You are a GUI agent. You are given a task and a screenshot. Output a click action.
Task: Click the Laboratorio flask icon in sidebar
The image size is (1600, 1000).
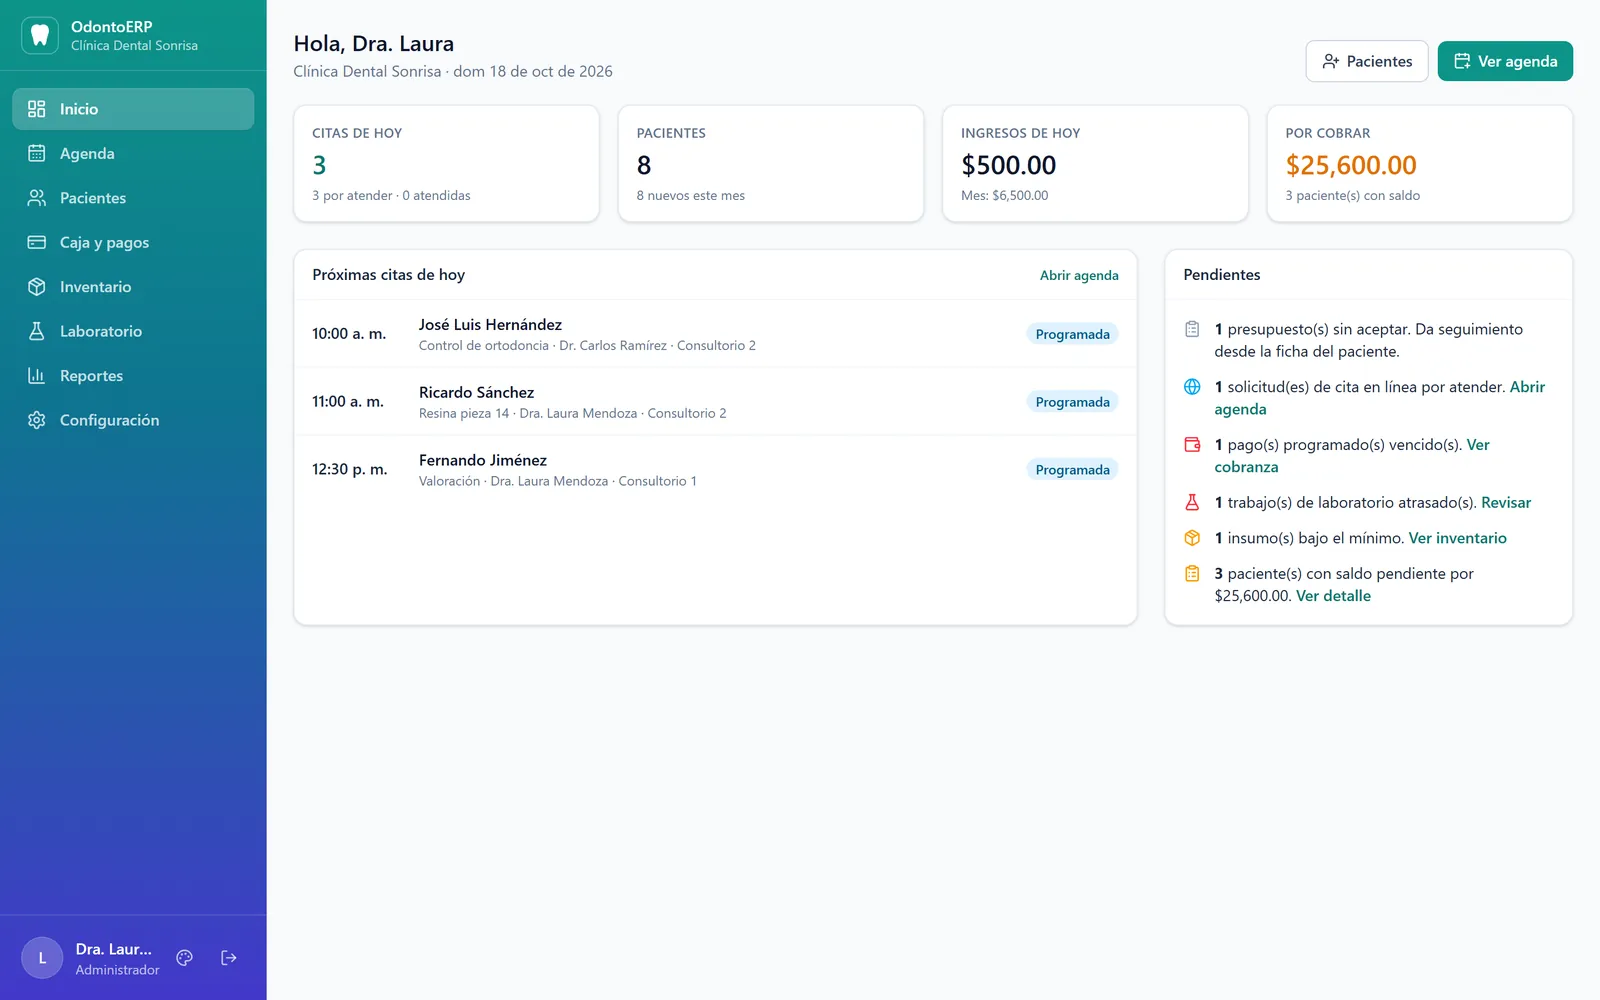pos(37,331)
